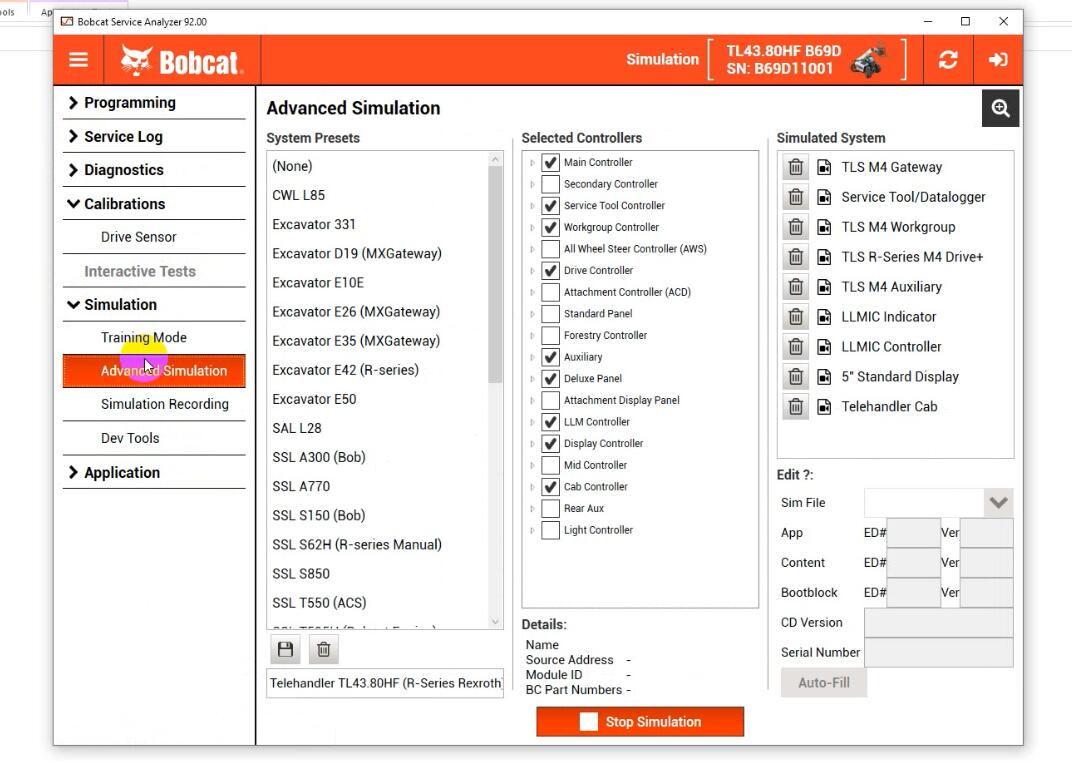Delete LLMIC Controller entry
Viewport: 1072px width, 771px height.
pyautogui.click(x=795, y=347)
